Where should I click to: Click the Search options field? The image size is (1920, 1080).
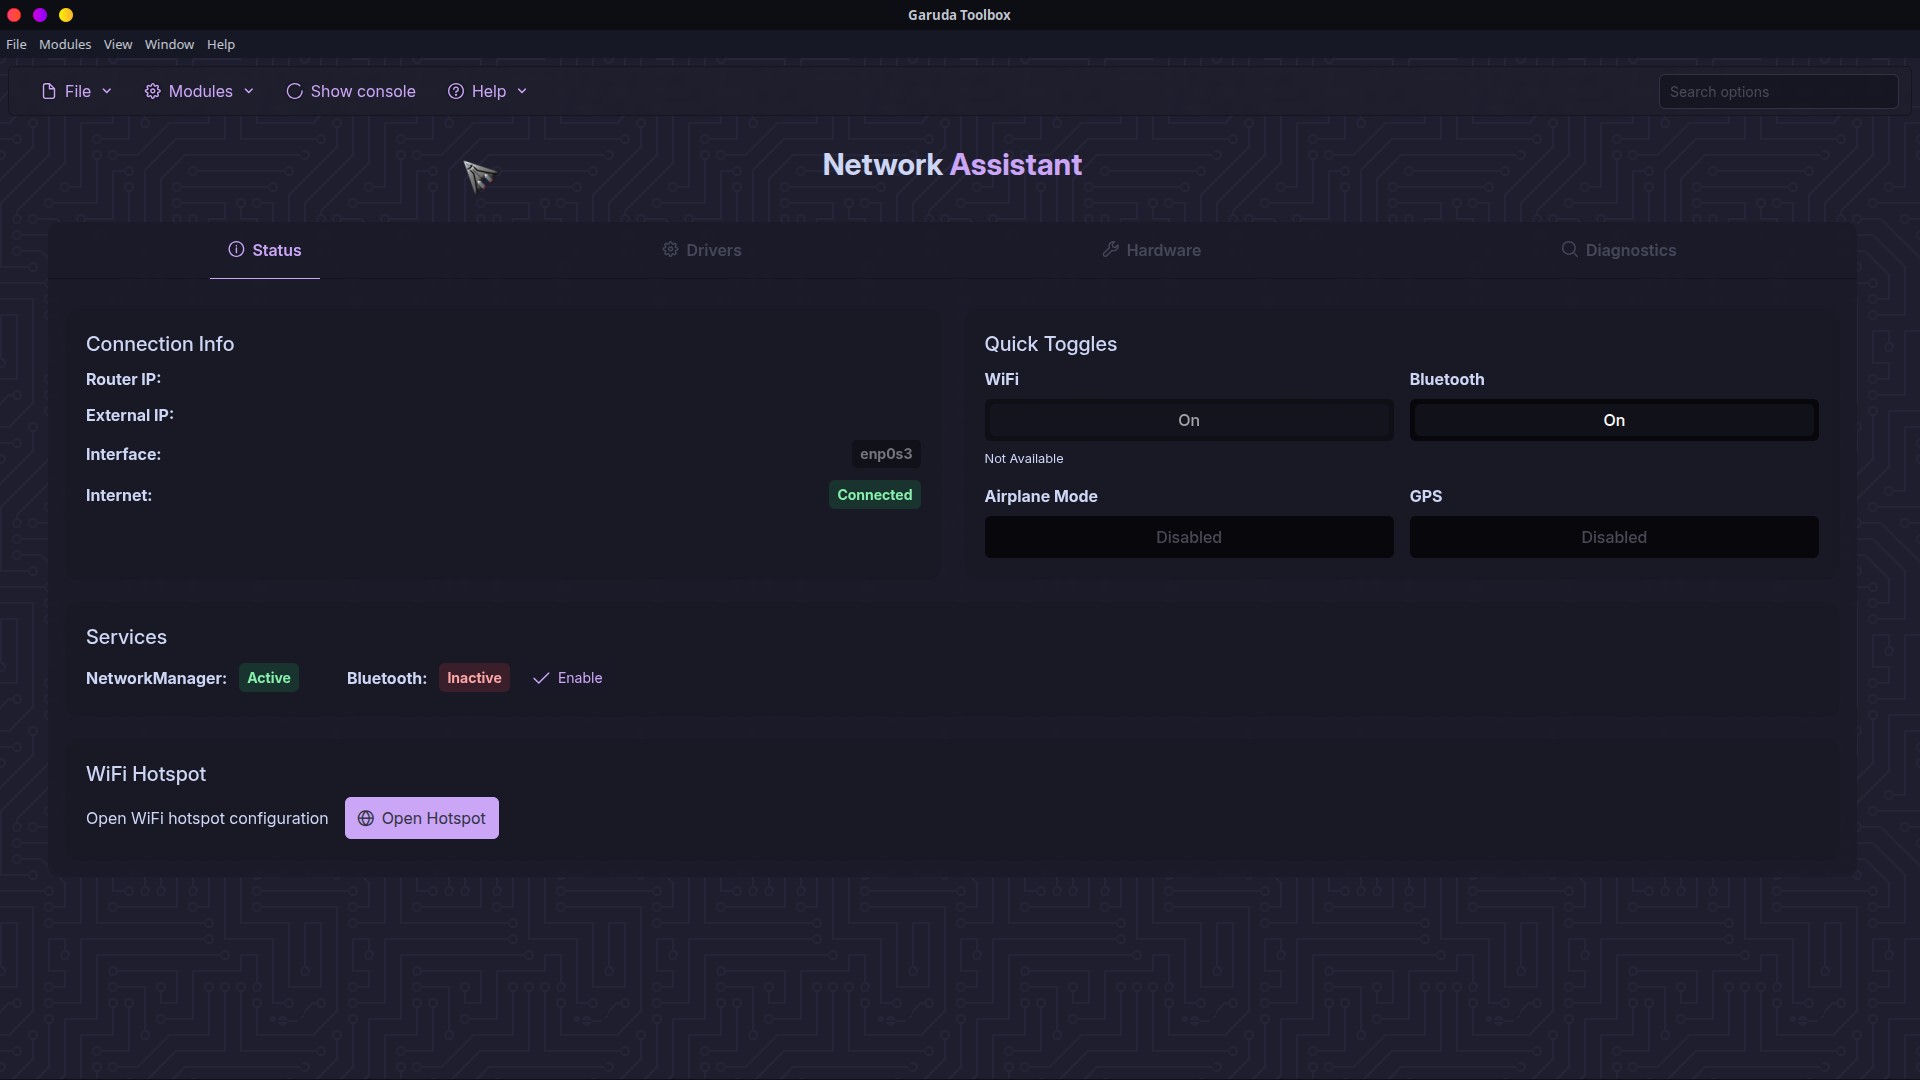pos(1778,91)
